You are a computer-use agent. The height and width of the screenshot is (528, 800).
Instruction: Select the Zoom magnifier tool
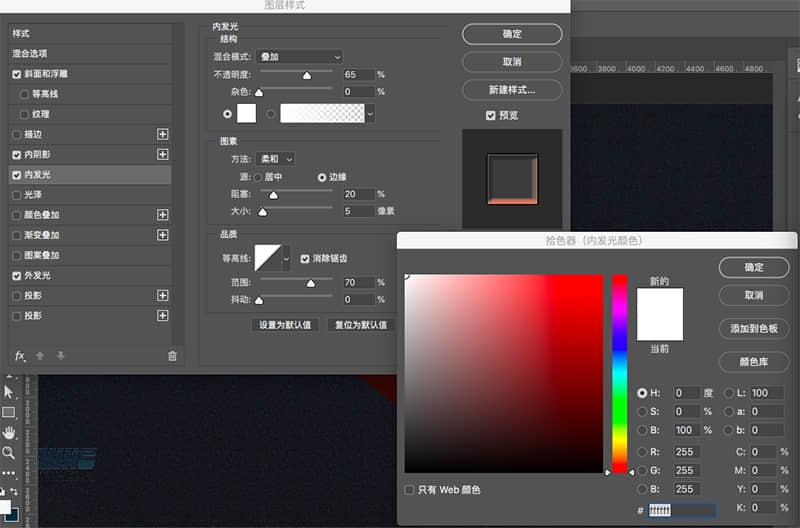click(x=9, y=452)
